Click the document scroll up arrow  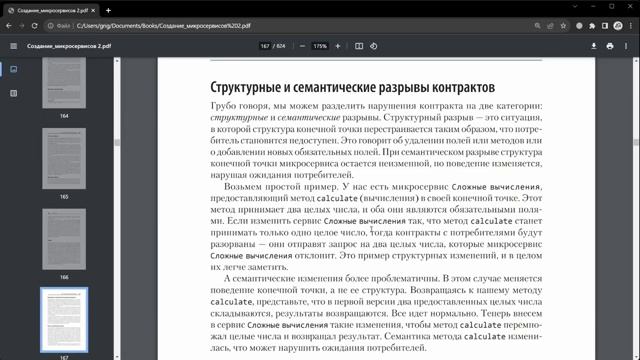tap(636, 61)
